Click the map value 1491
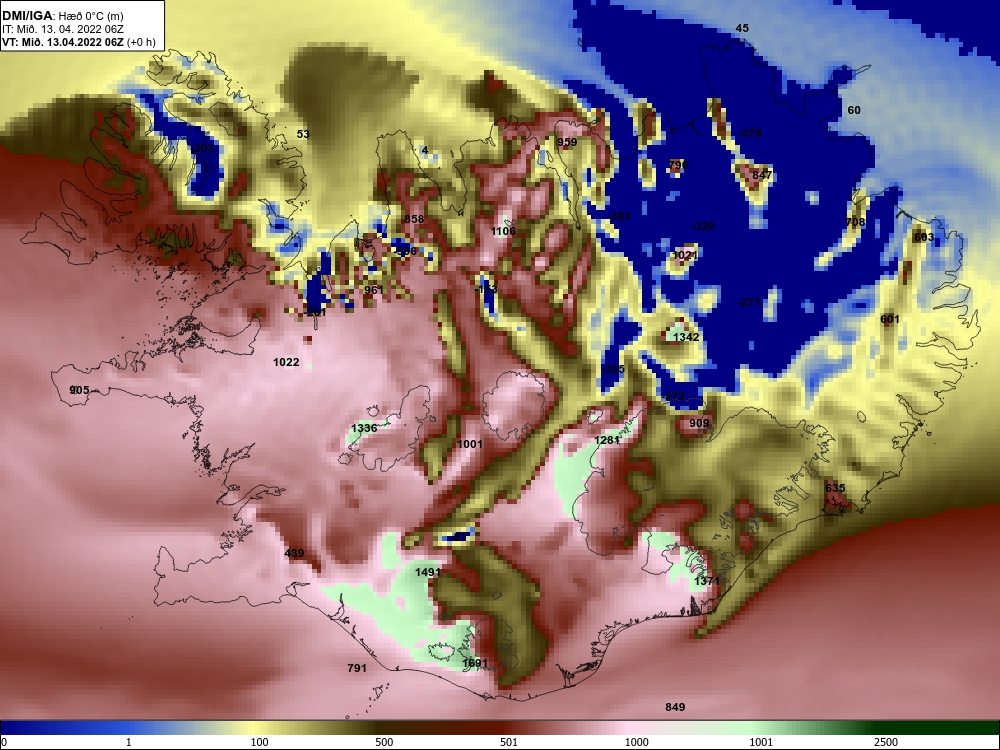 pos(427,572)
